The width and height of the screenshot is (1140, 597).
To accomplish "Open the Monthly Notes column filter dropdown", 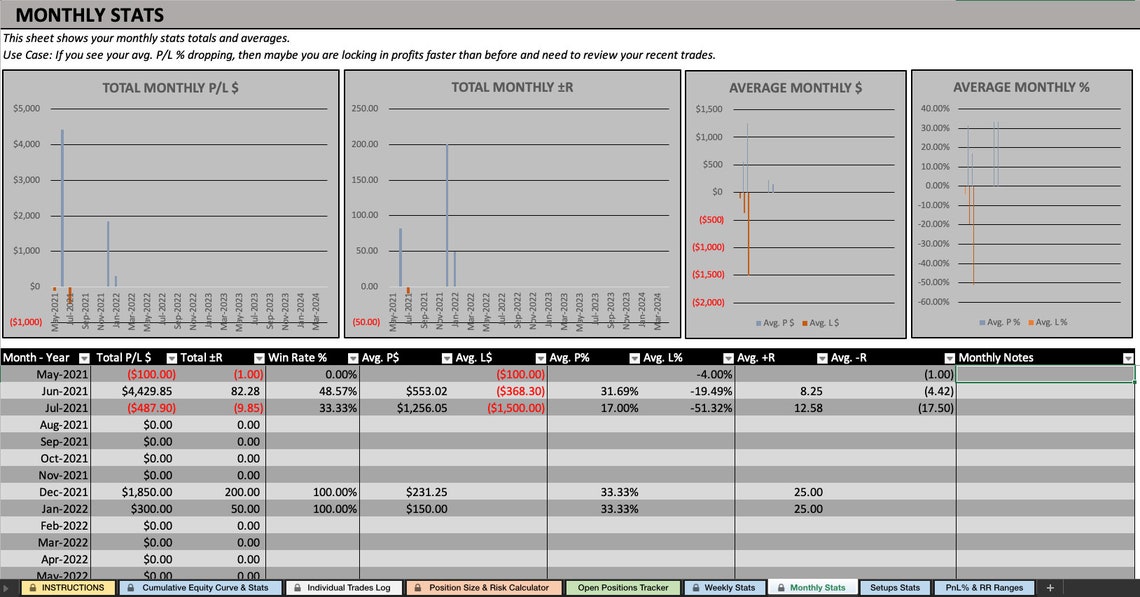I will 1131,357.
